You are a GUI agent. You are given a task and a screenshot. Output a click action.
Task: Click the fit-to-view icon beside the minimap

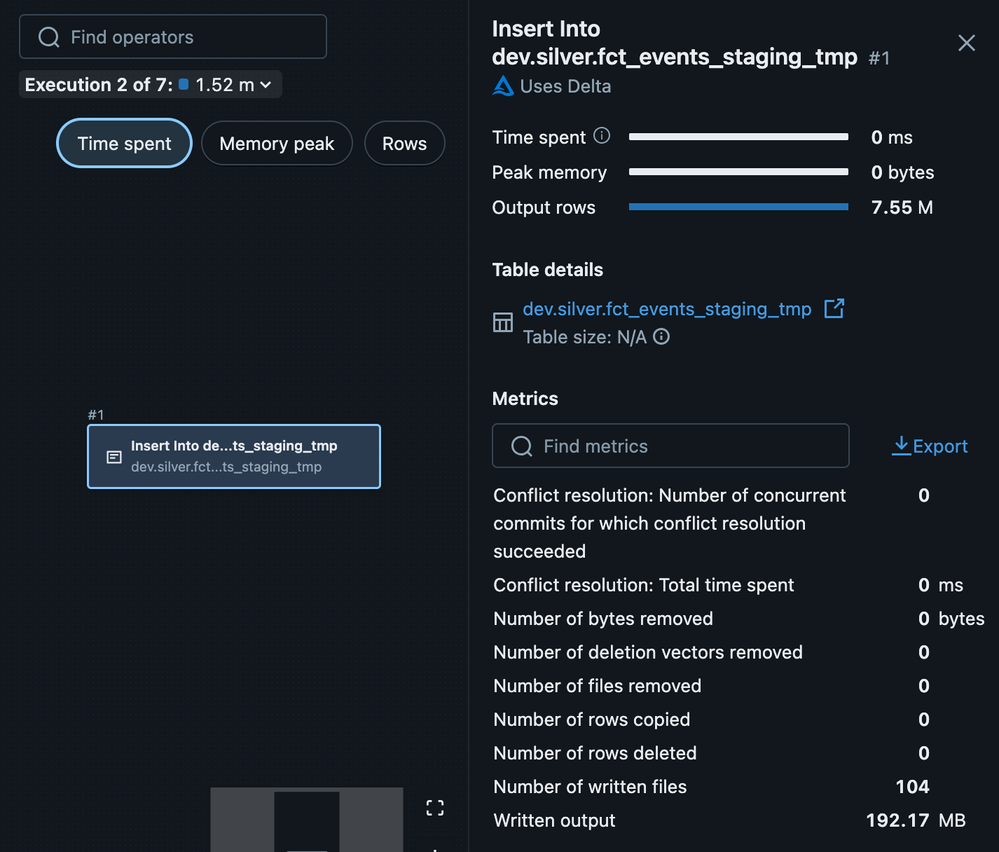435,808
